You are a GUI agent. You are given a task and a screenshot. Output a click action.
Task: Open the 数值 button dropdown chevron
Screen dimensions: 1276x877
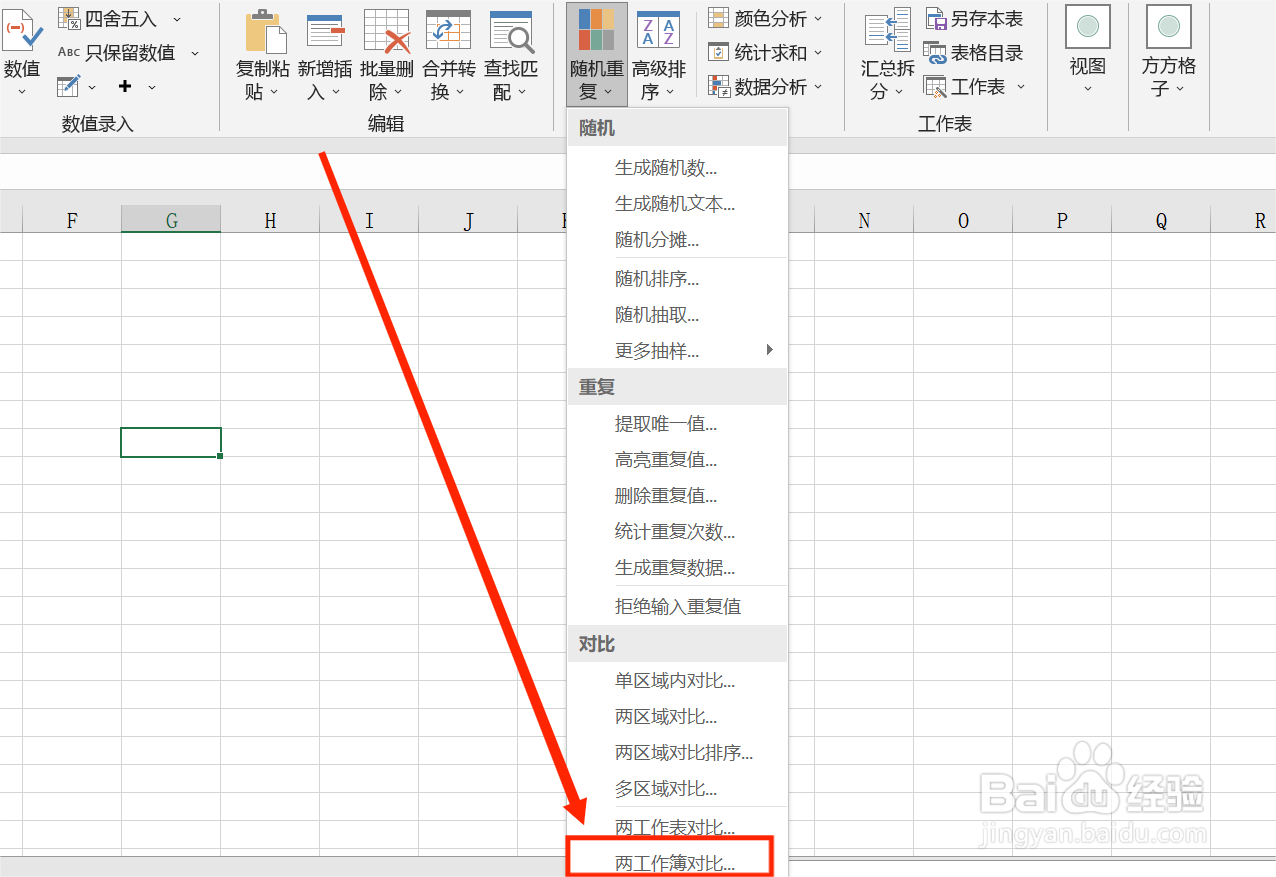(x=22, y=91)
